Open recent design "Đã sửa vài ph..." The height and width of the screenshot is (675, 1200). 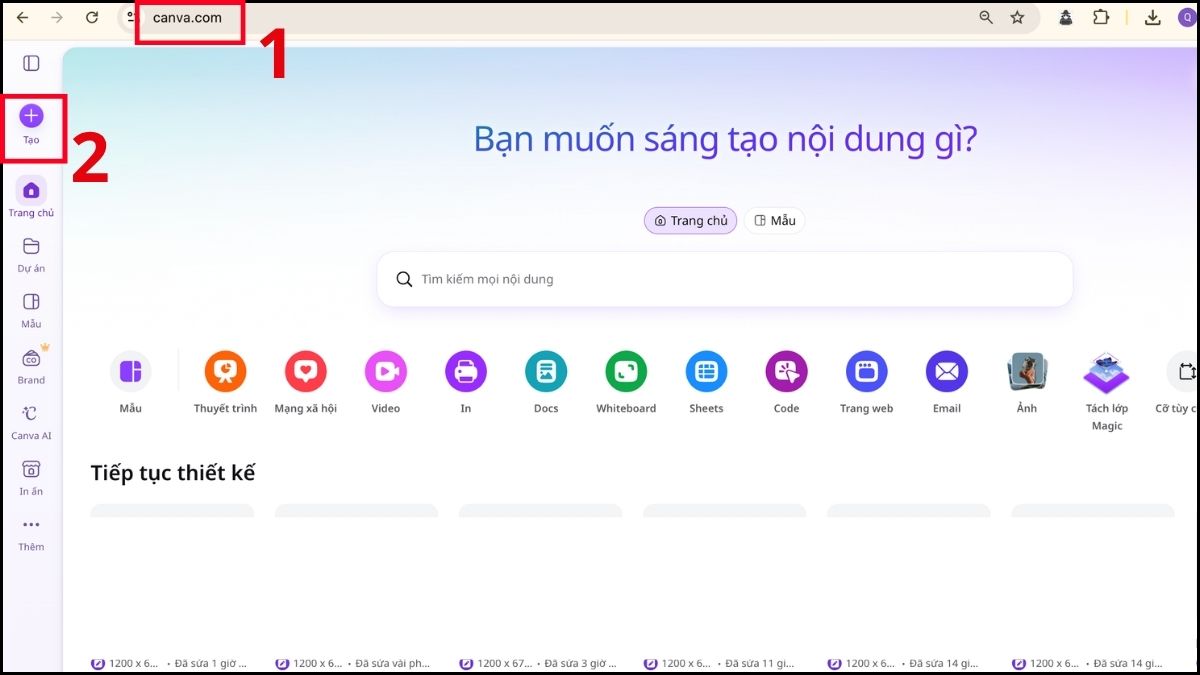(x=356, y=588)
